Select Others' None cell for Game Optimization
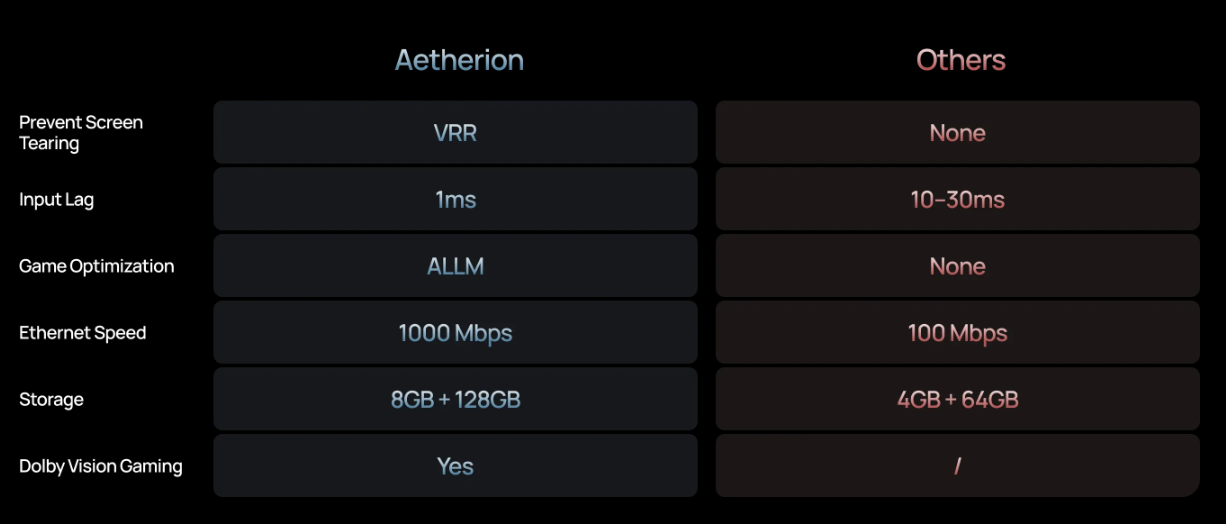Image resolution: width=1226 pixels, height=524 pixels. (957, 266)
